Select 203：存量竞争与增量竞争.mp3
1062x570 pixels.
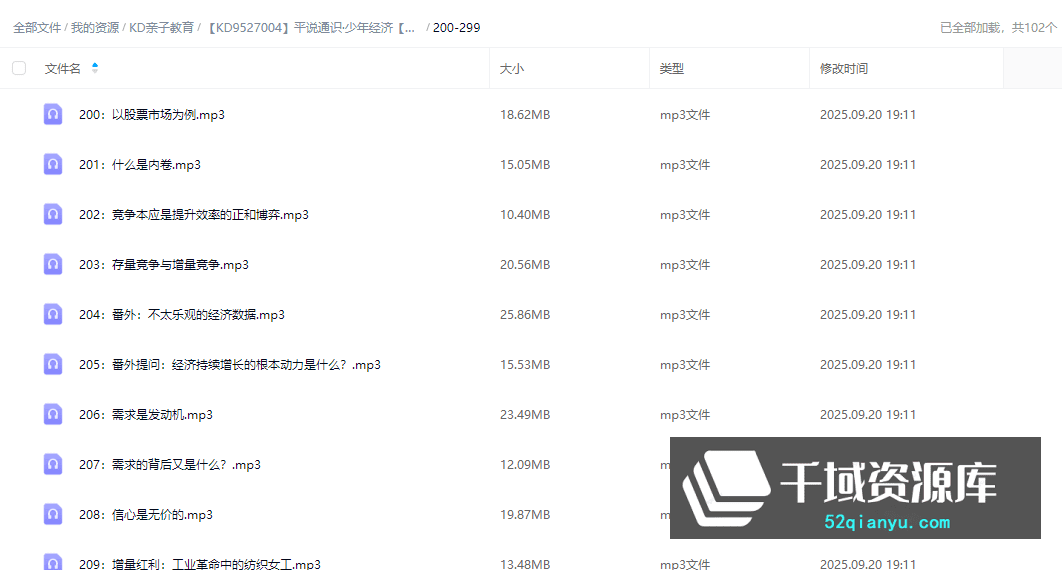[164, 265]
